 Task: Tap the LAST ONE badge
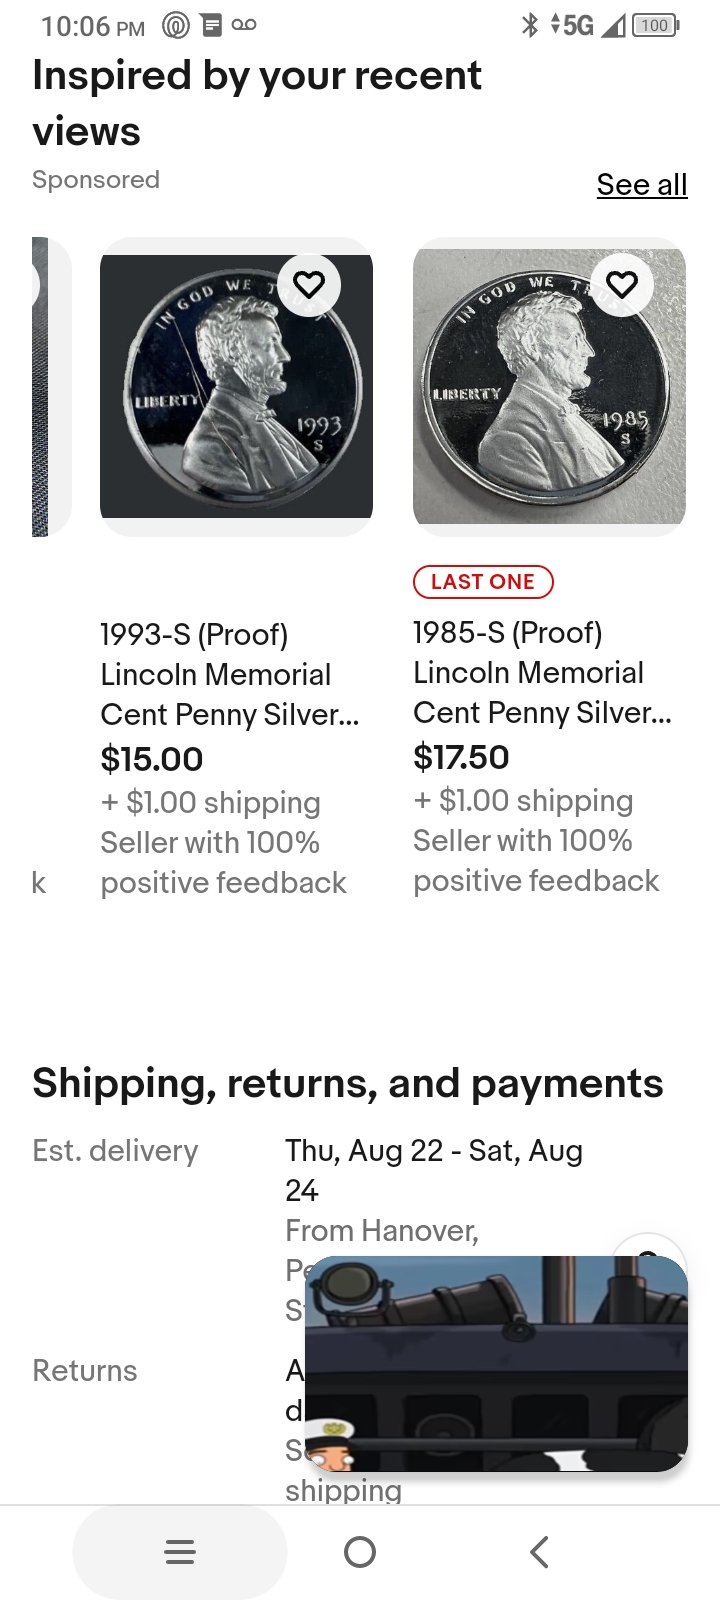click(483, 582)
